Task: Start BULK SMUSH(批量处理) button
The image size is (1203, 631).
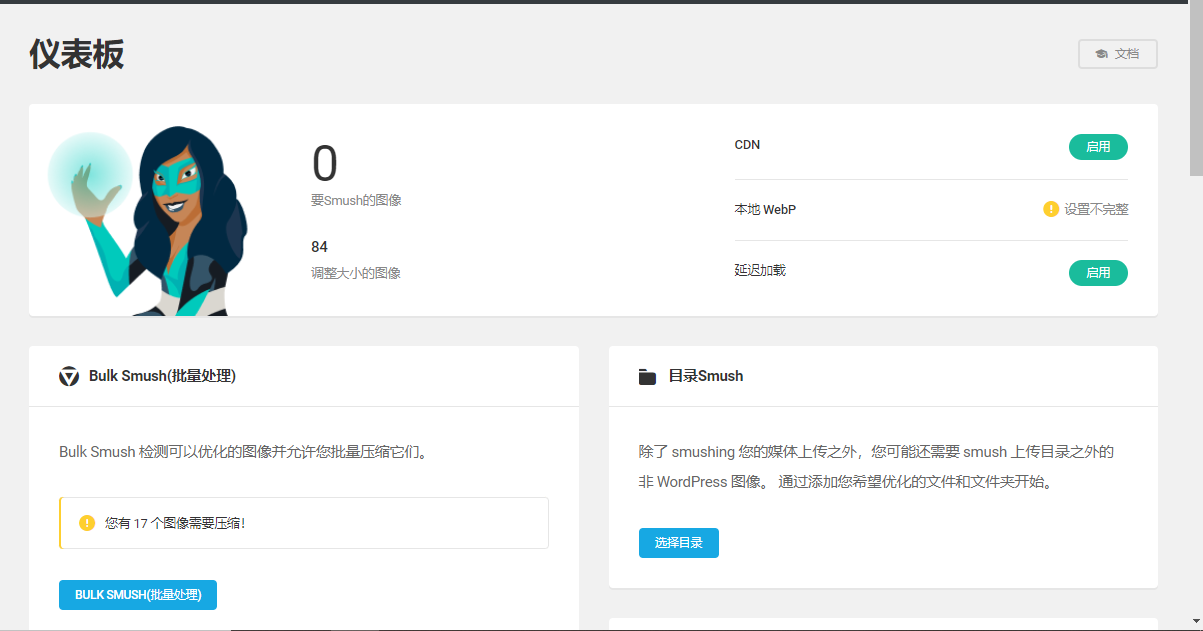Action: (x=138, y=594)
